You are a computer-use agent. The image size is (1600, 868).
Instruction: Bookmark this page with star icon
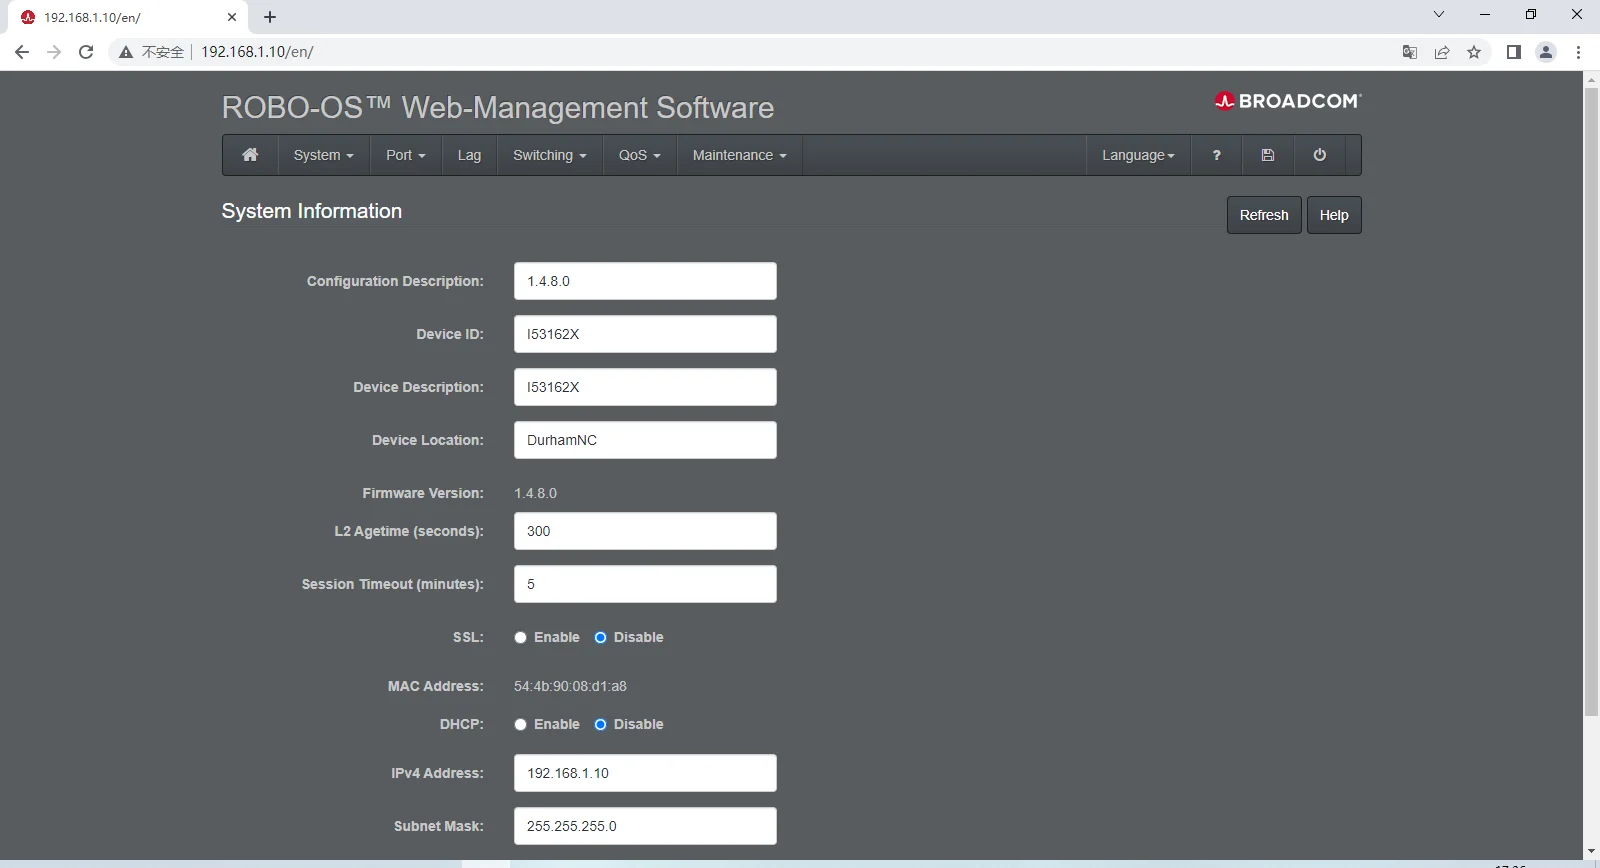click(1474, 52)
